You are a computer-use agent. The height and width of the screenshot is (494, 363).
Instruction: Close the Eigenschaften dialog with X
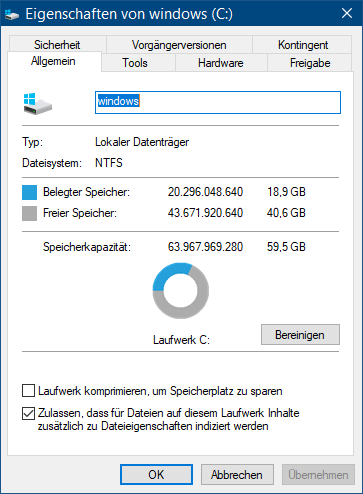(347, 13)
